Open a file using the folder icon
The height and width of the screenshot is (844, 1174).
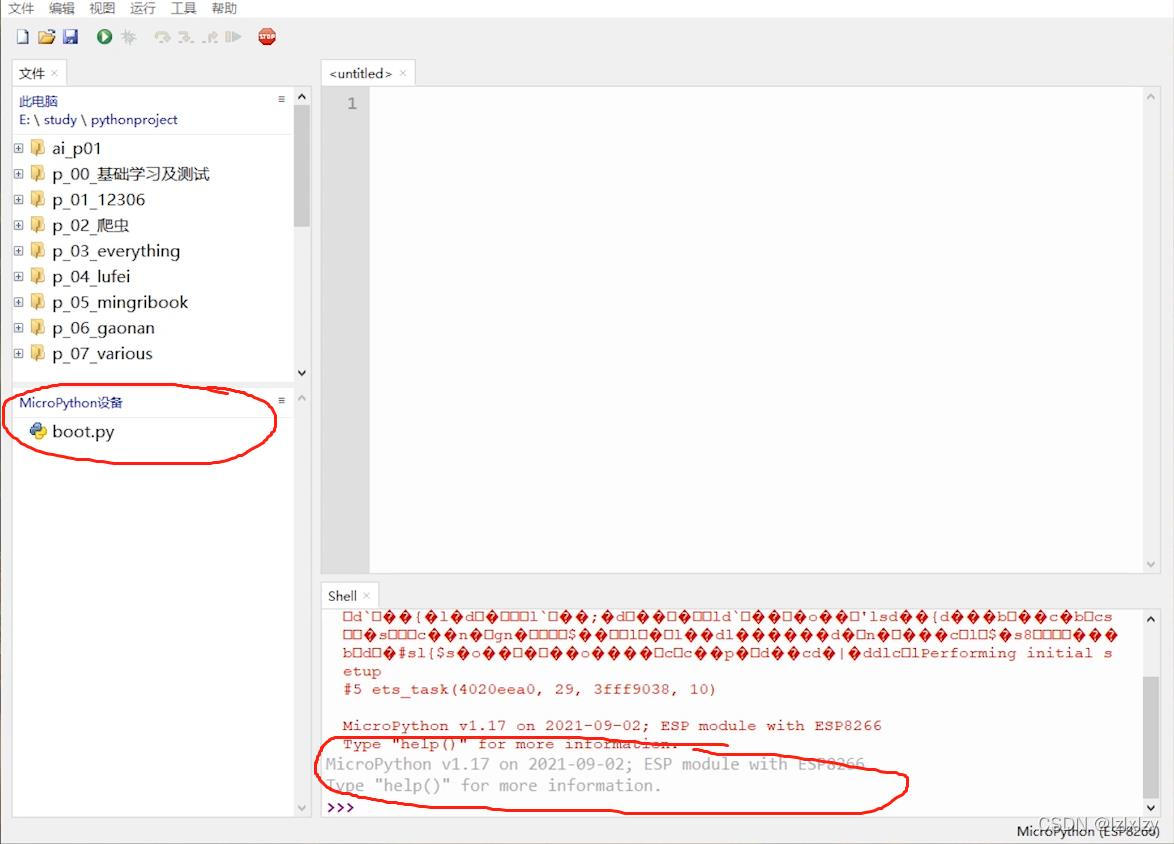click(46, 37)
